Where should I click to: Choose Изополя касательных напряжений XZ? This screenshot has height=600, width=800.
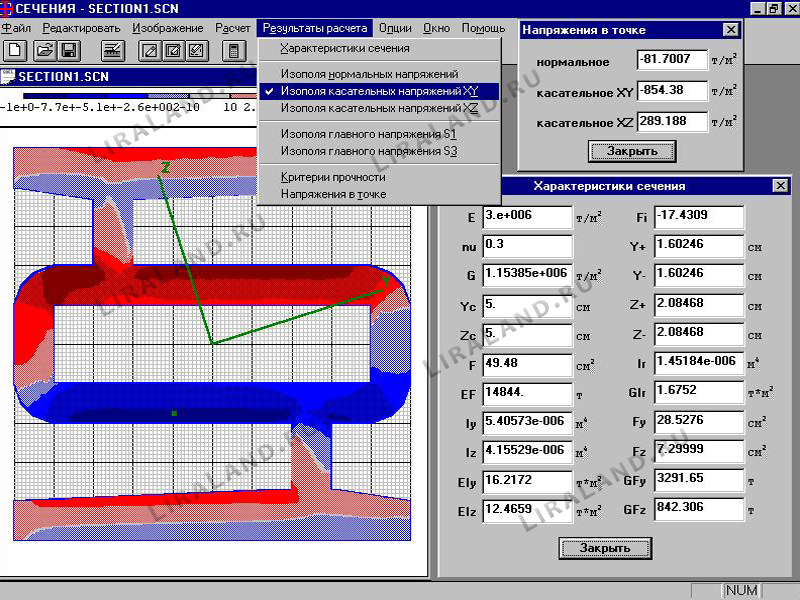click(378, 108)
